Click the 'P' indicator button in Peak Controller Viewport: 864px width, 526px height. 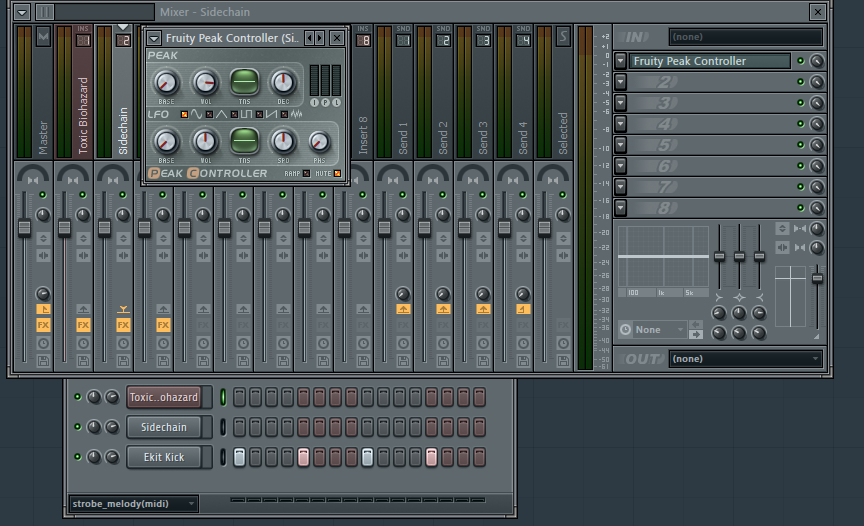325,102
